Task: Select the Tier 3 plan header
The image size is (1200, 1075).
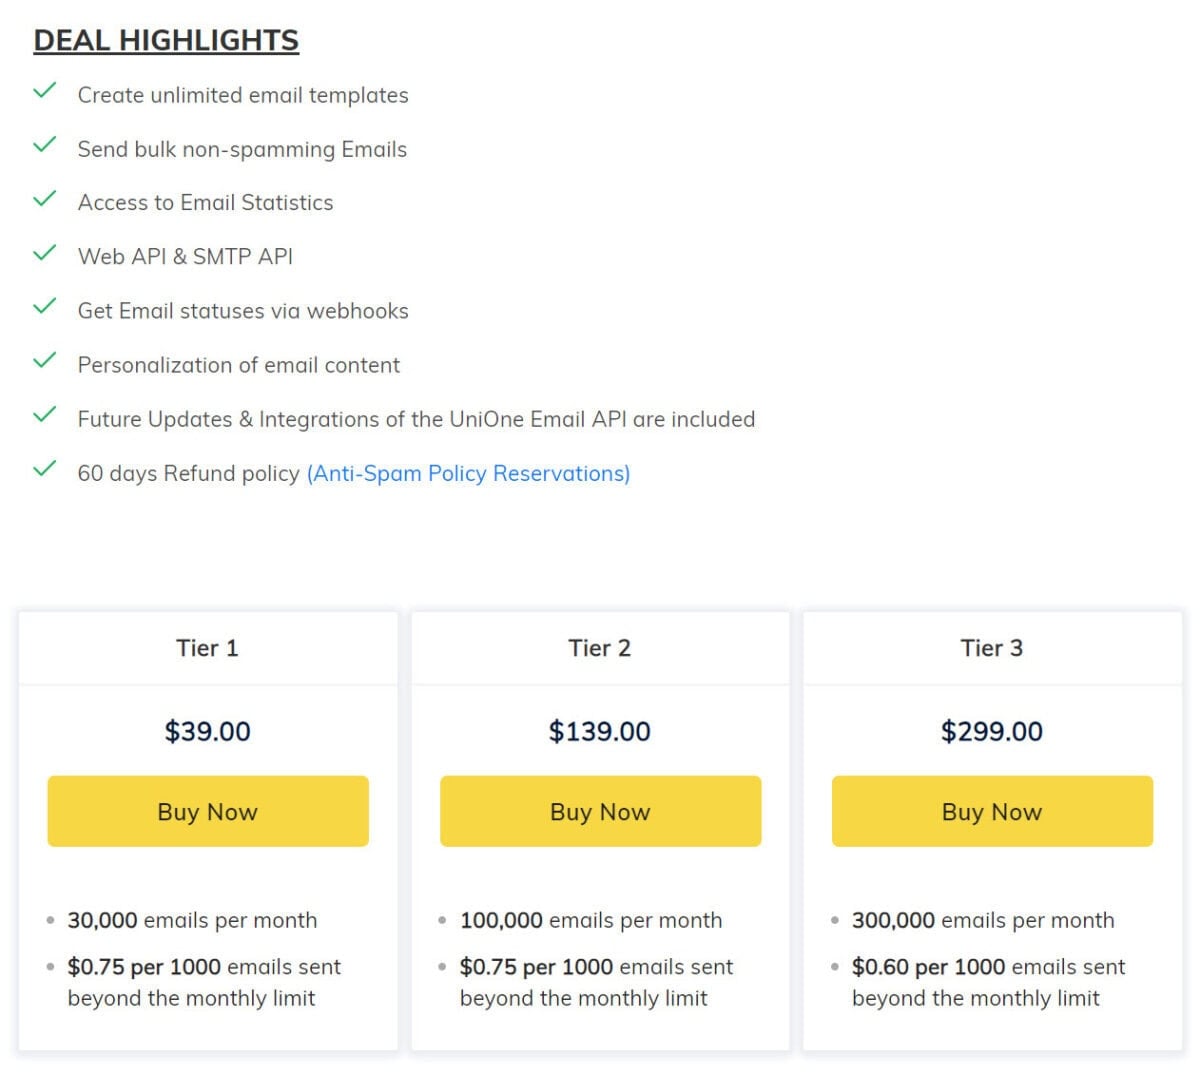Action: point(991,647)
